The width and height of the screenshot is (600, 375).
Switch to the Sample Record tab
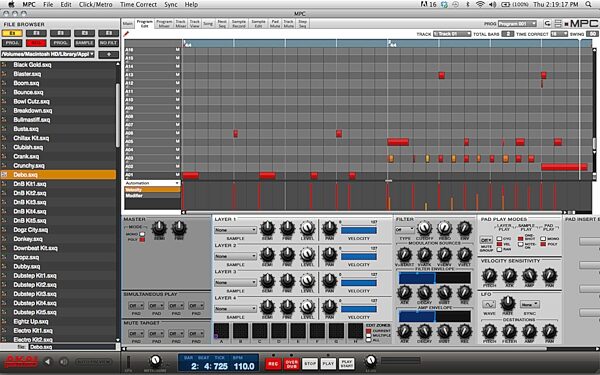click(239, 24)
